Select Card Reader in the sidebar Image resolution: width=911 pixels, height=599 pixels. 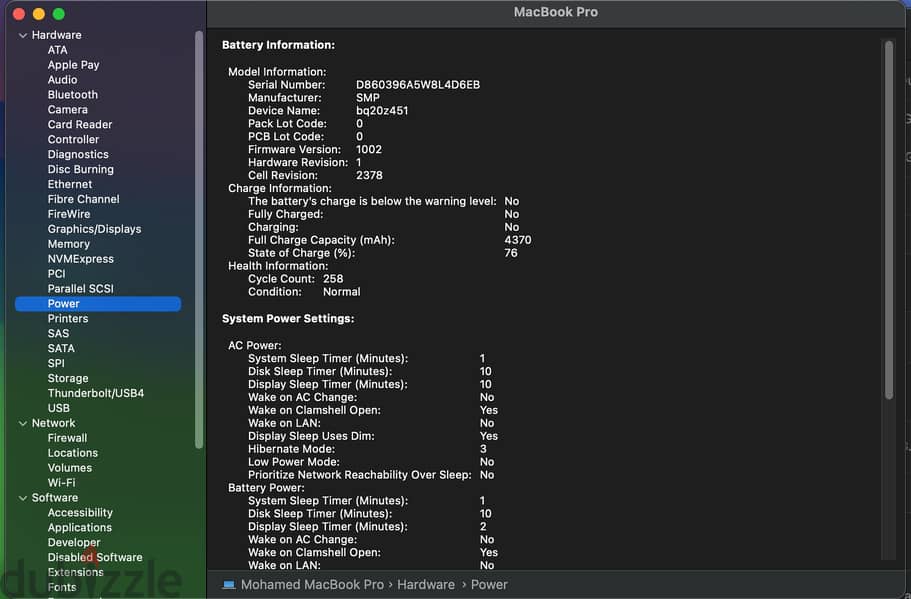pos(80,124)
